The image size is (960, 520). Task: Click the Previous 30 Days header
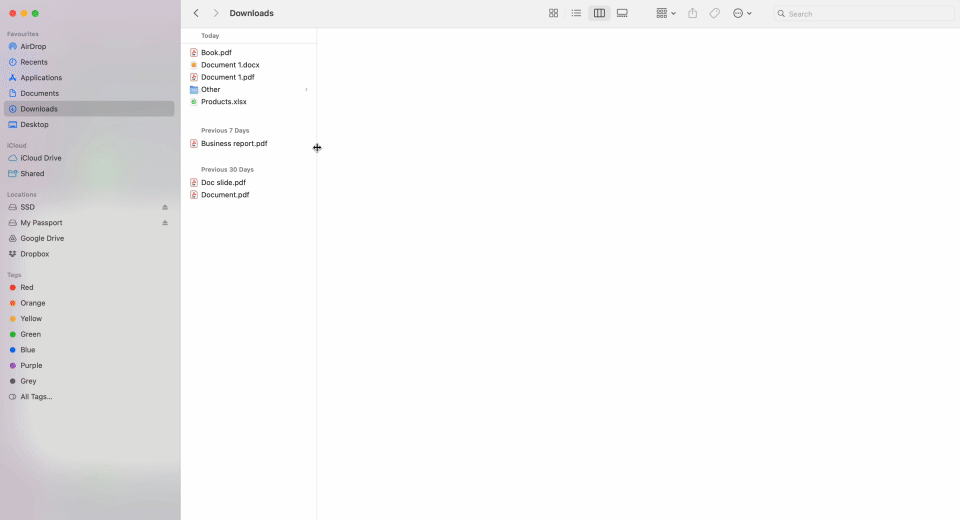click(x=227, y=170)
